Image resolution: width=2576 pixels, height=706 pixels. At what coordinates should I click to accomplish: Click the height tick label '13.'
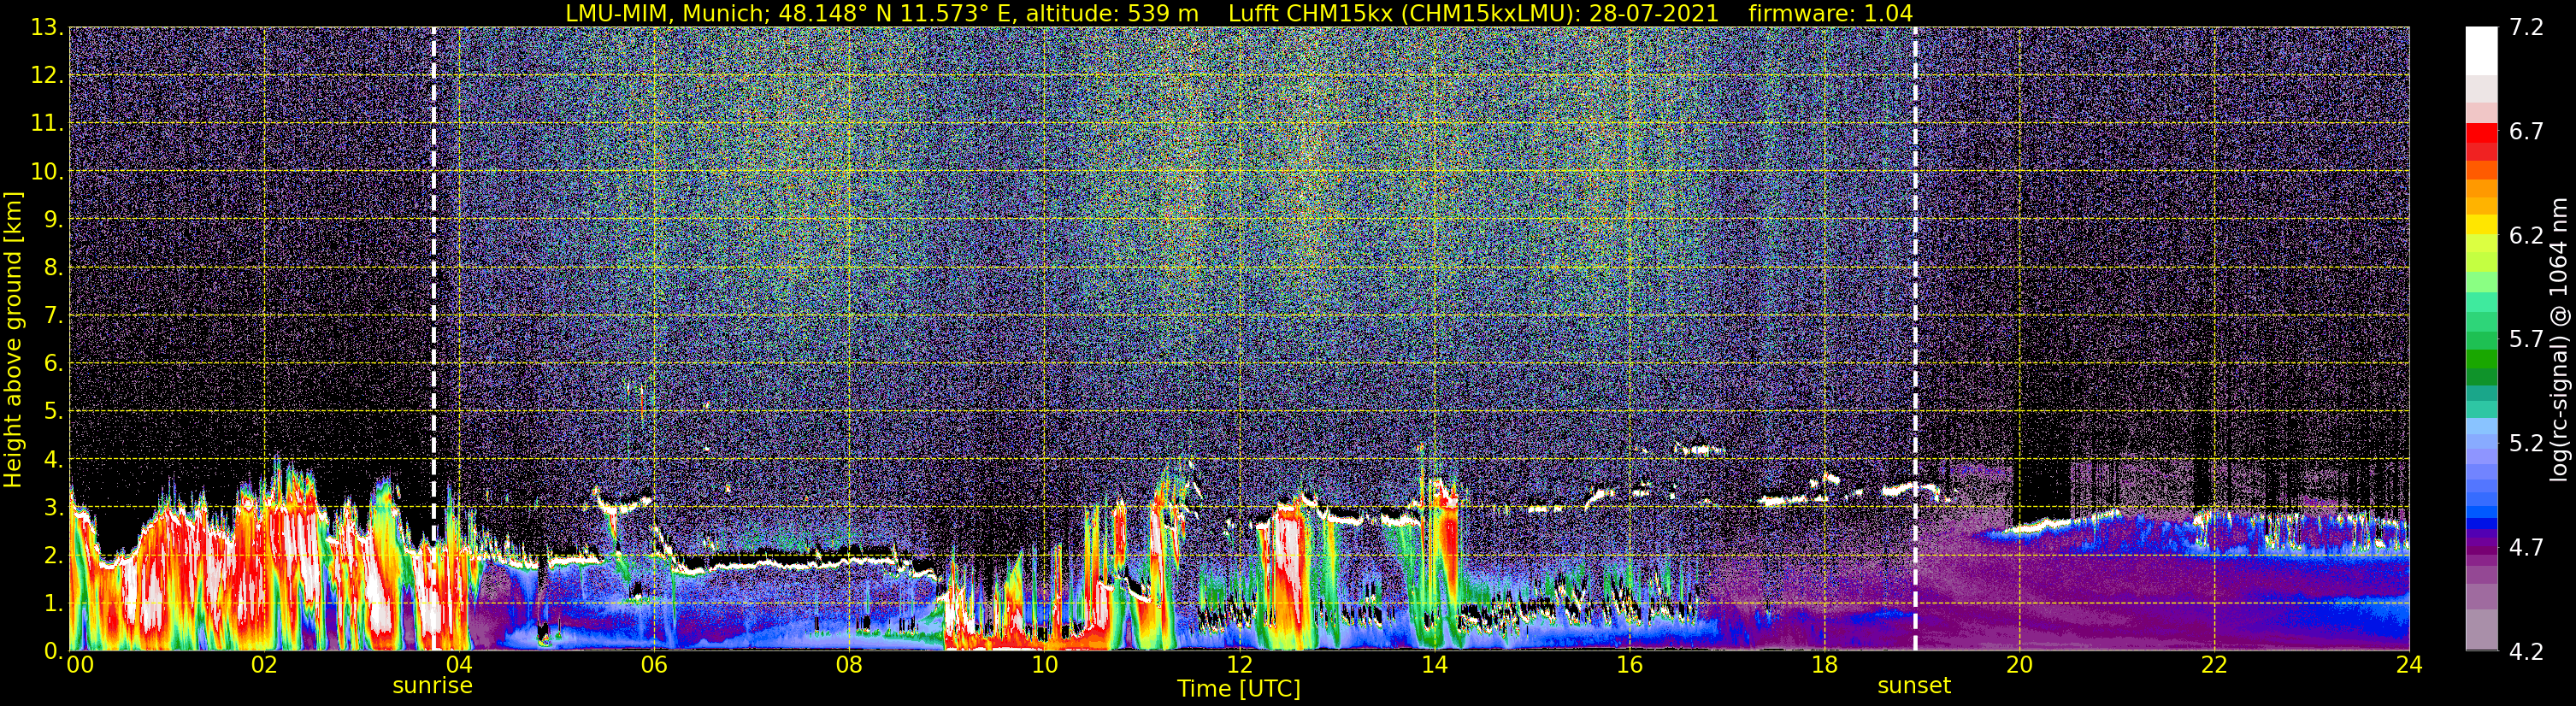tap(47, 28)
